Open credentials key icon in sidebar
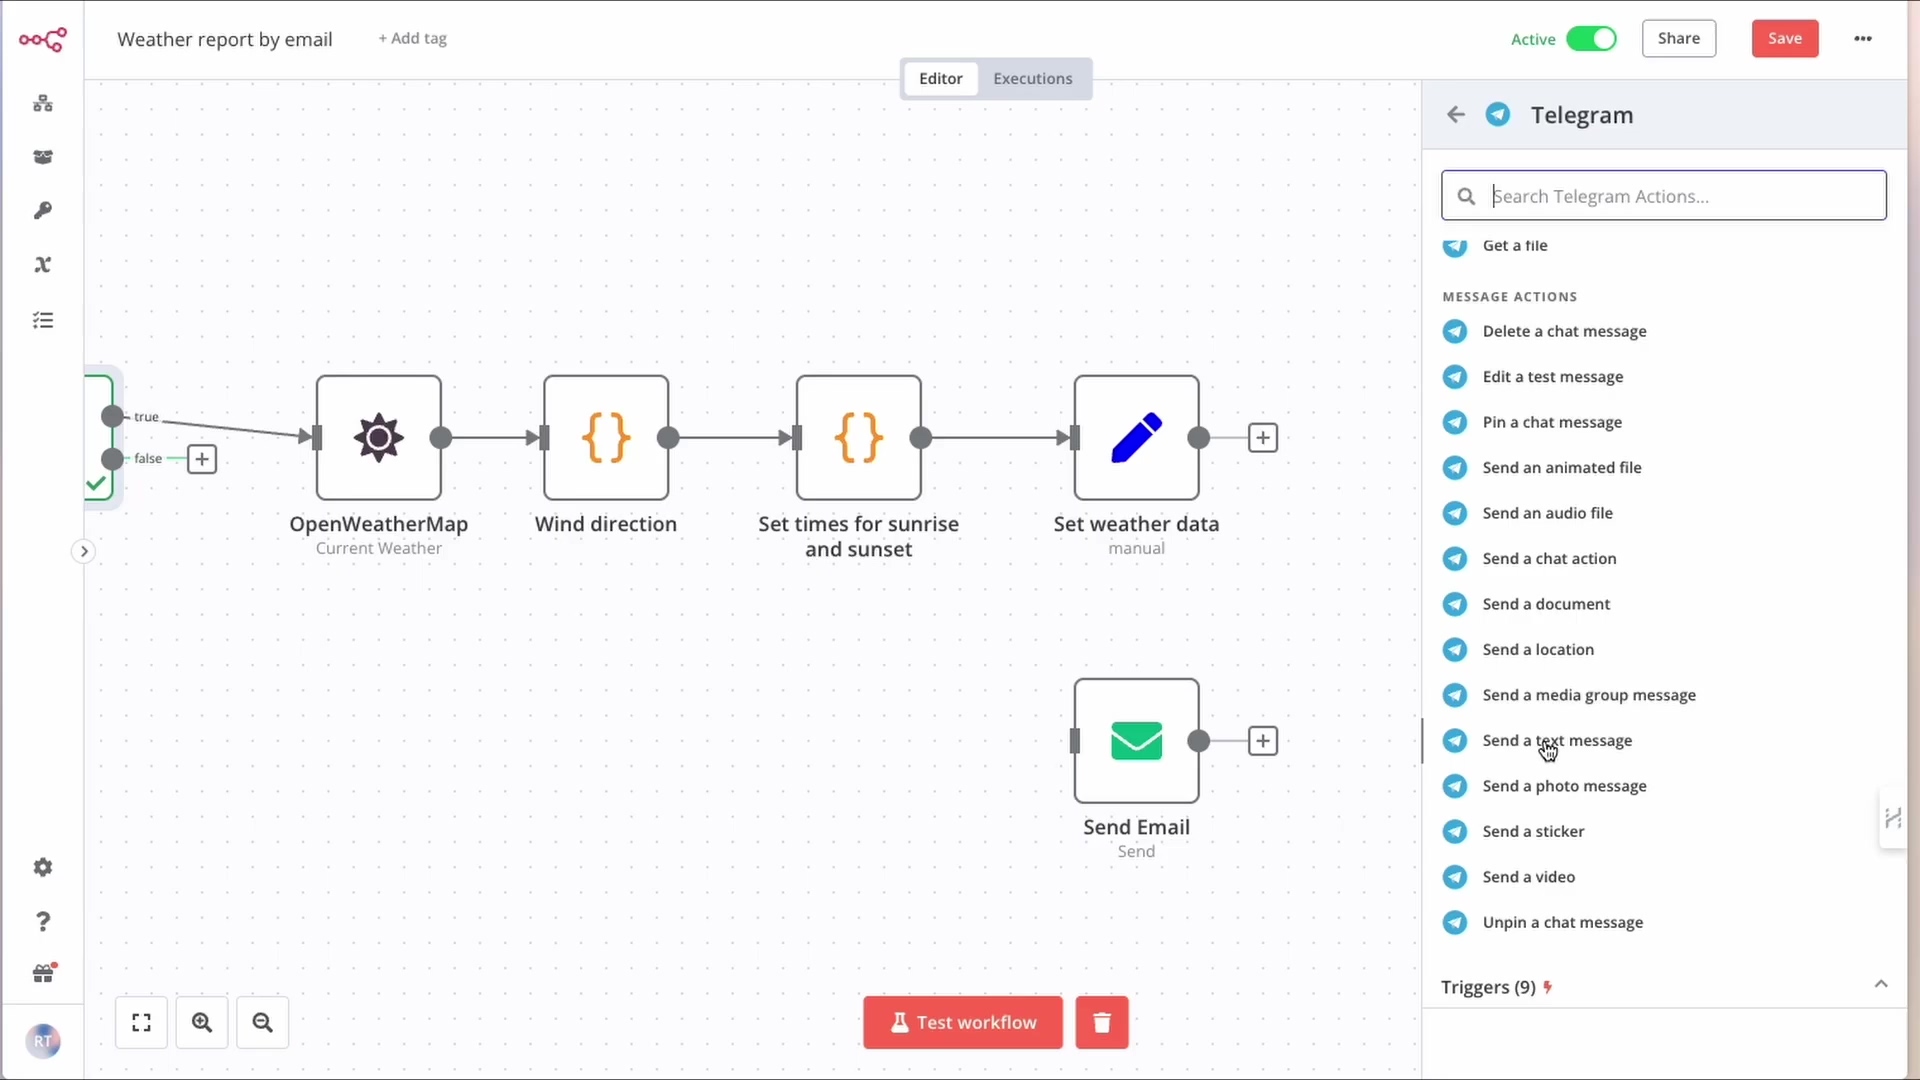 (42, 211)
